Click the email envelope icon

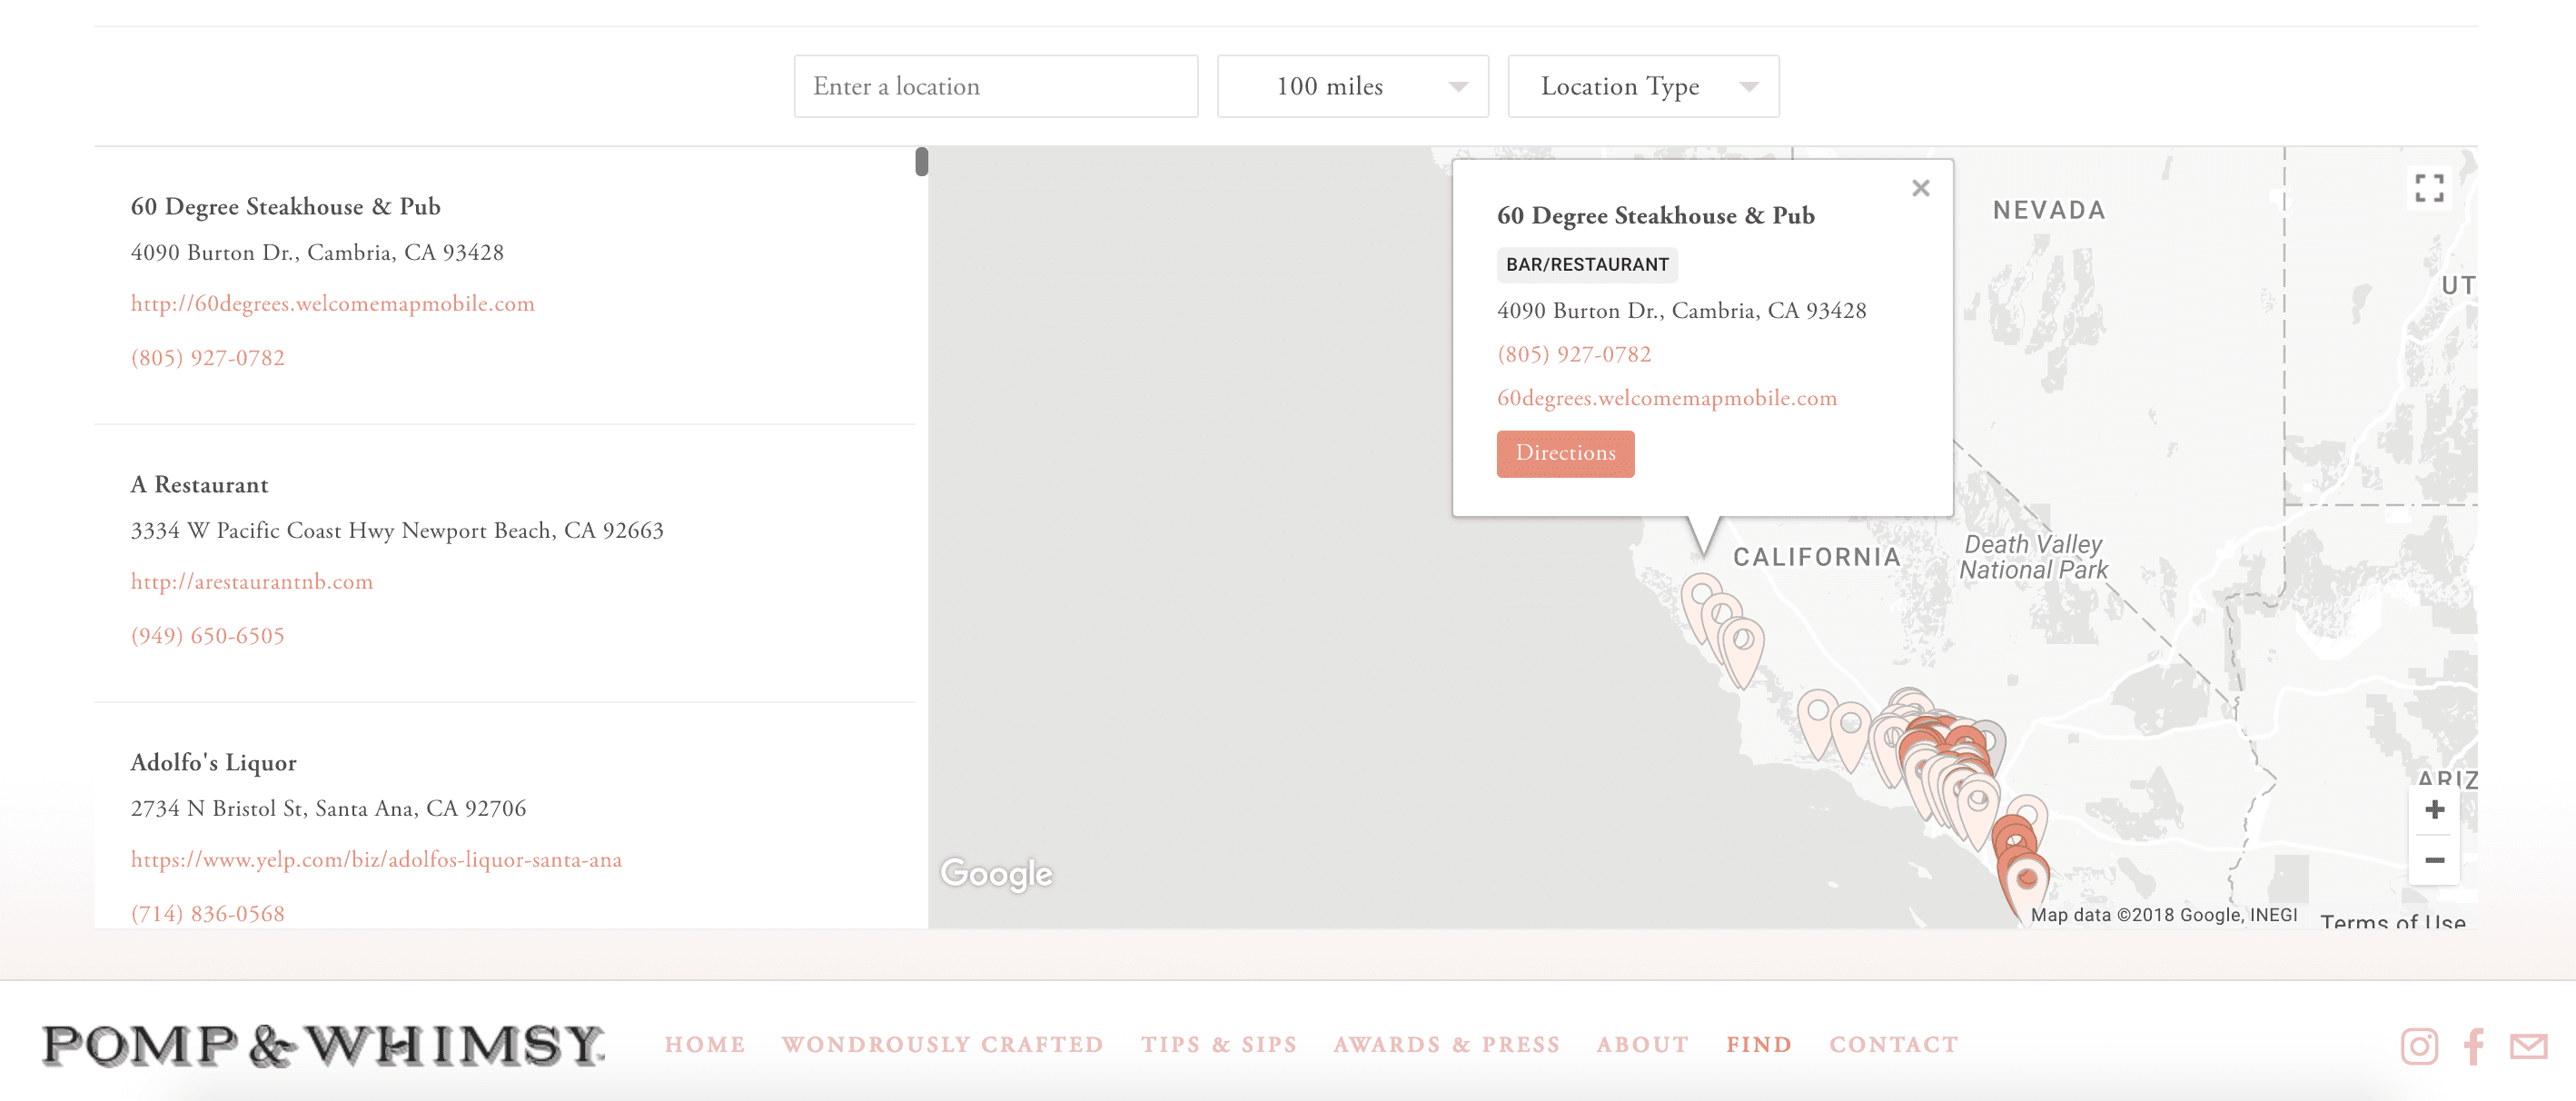coord(2528,1046)
